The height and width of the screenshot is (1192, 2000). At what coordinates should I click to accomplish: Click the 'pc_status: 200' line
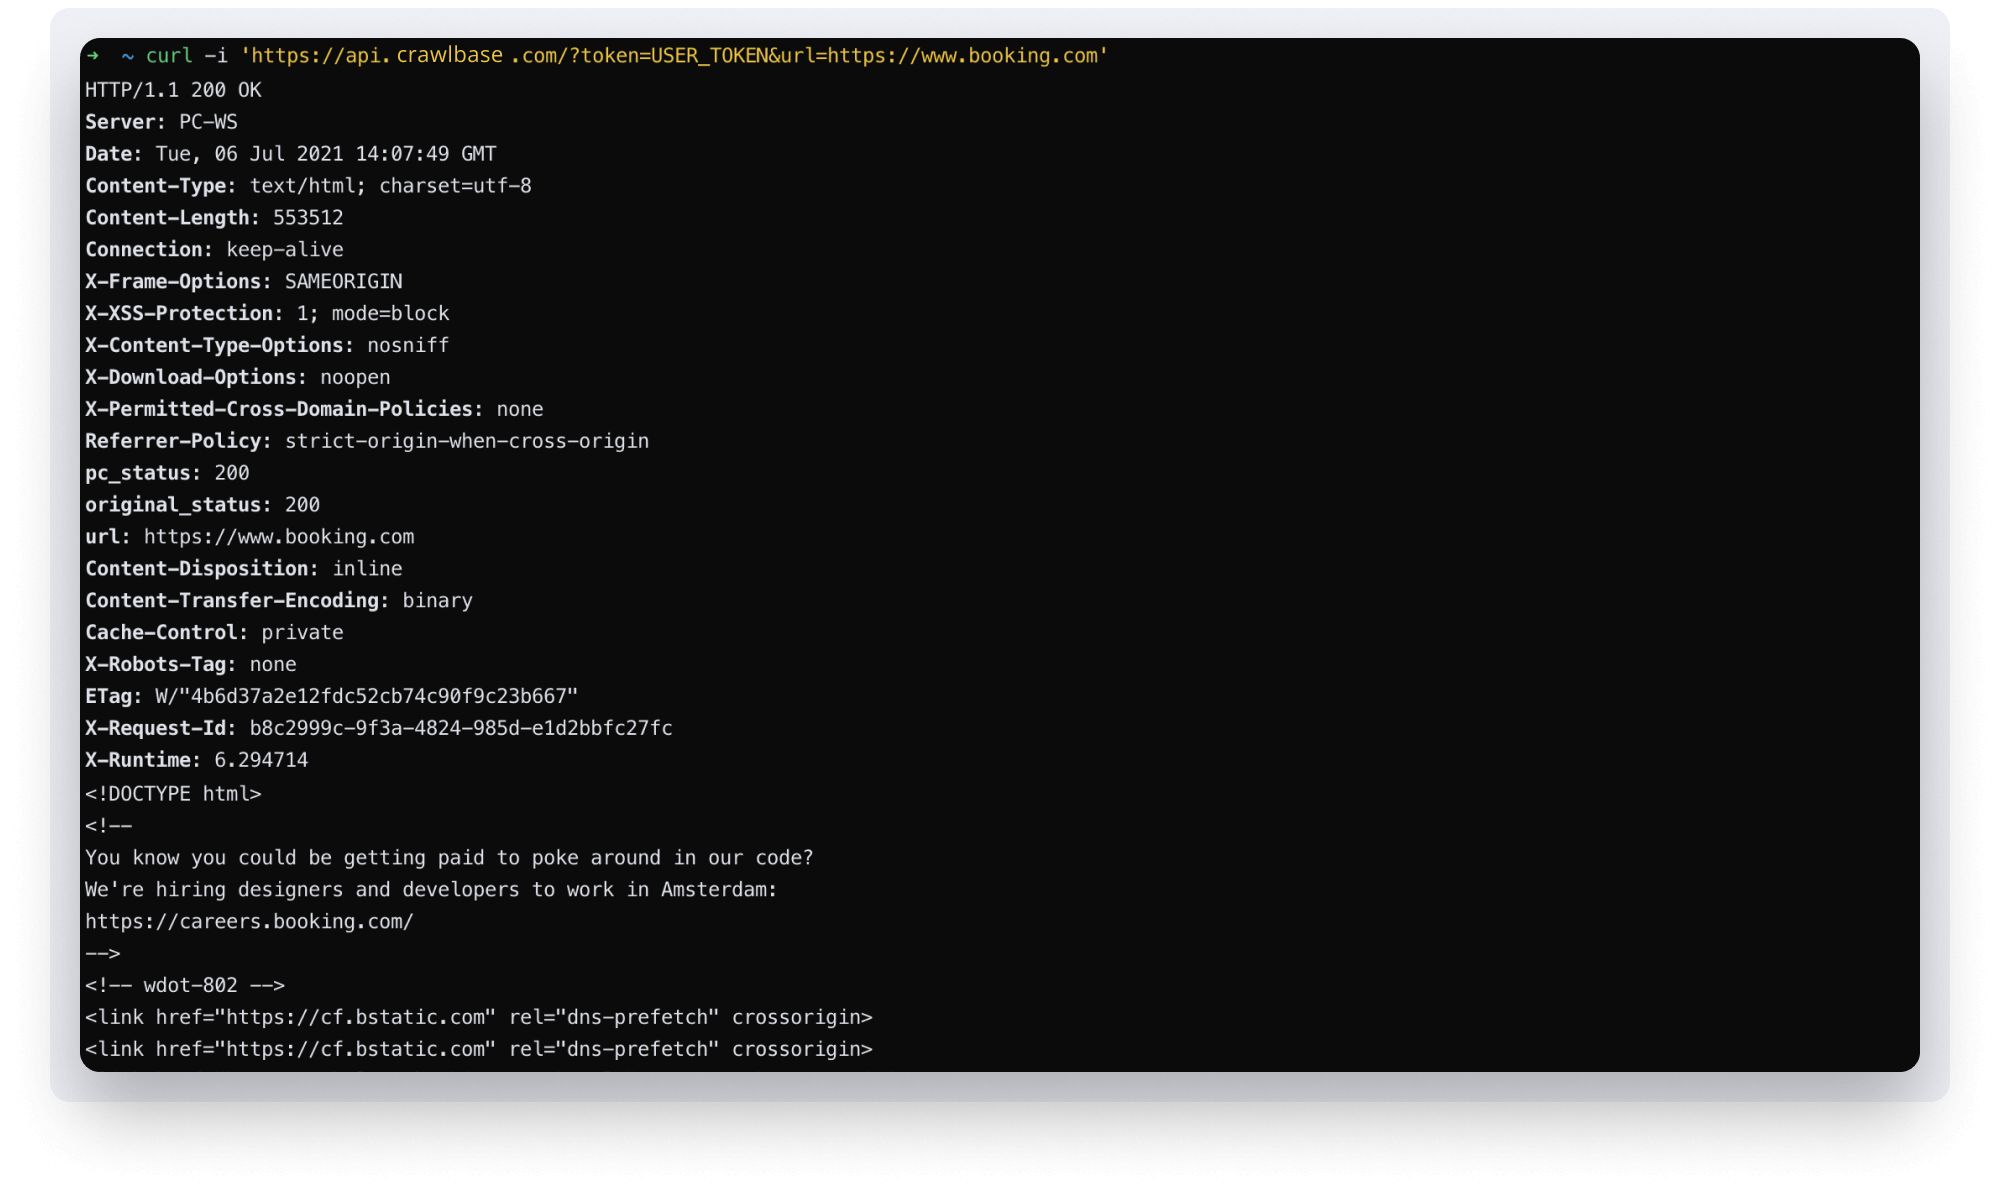tap(167, 473)
